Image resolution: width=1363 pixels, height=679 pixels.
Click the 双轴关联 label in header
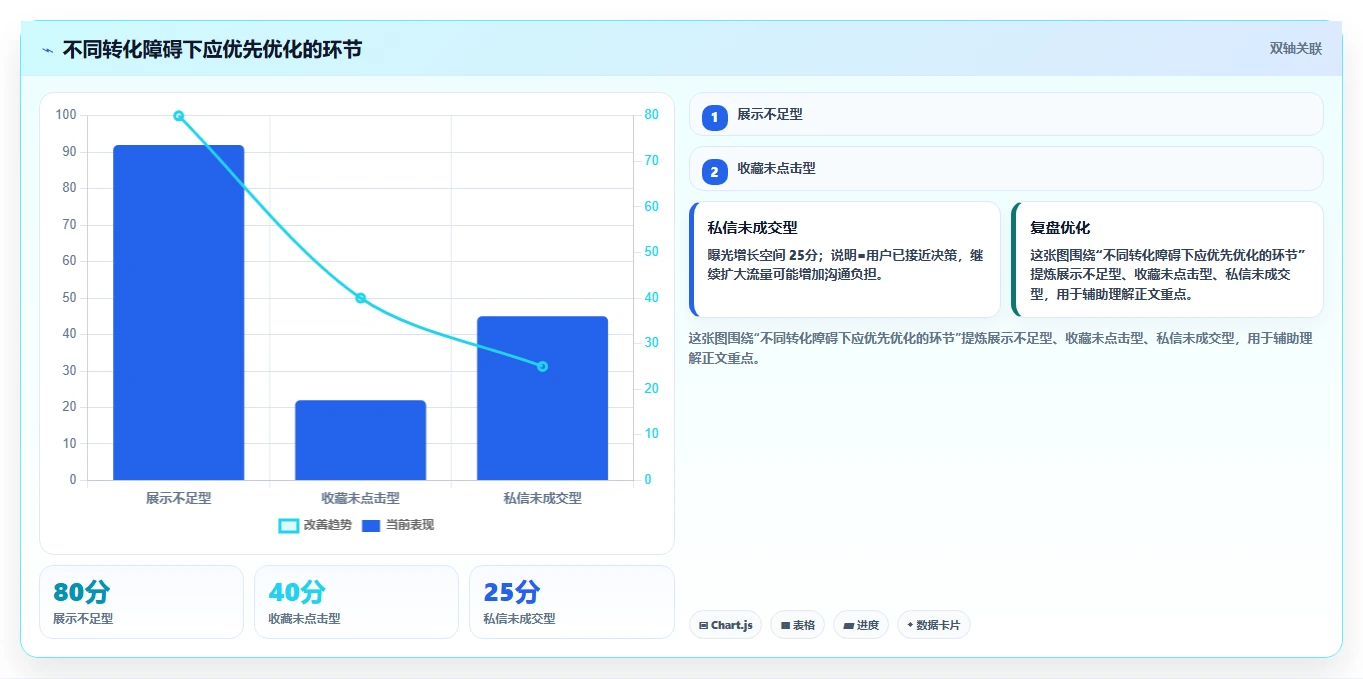(1296, 49)
